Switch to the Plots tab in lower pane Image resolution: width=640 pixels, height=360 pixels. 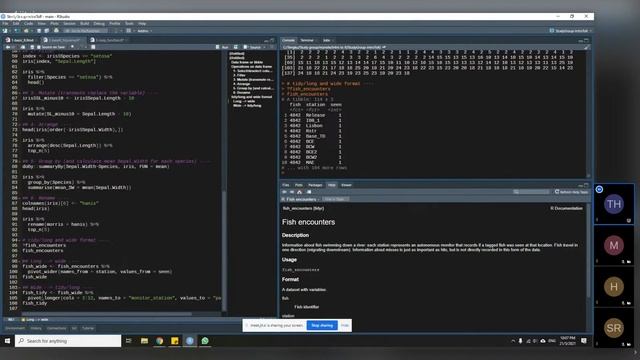299,185
